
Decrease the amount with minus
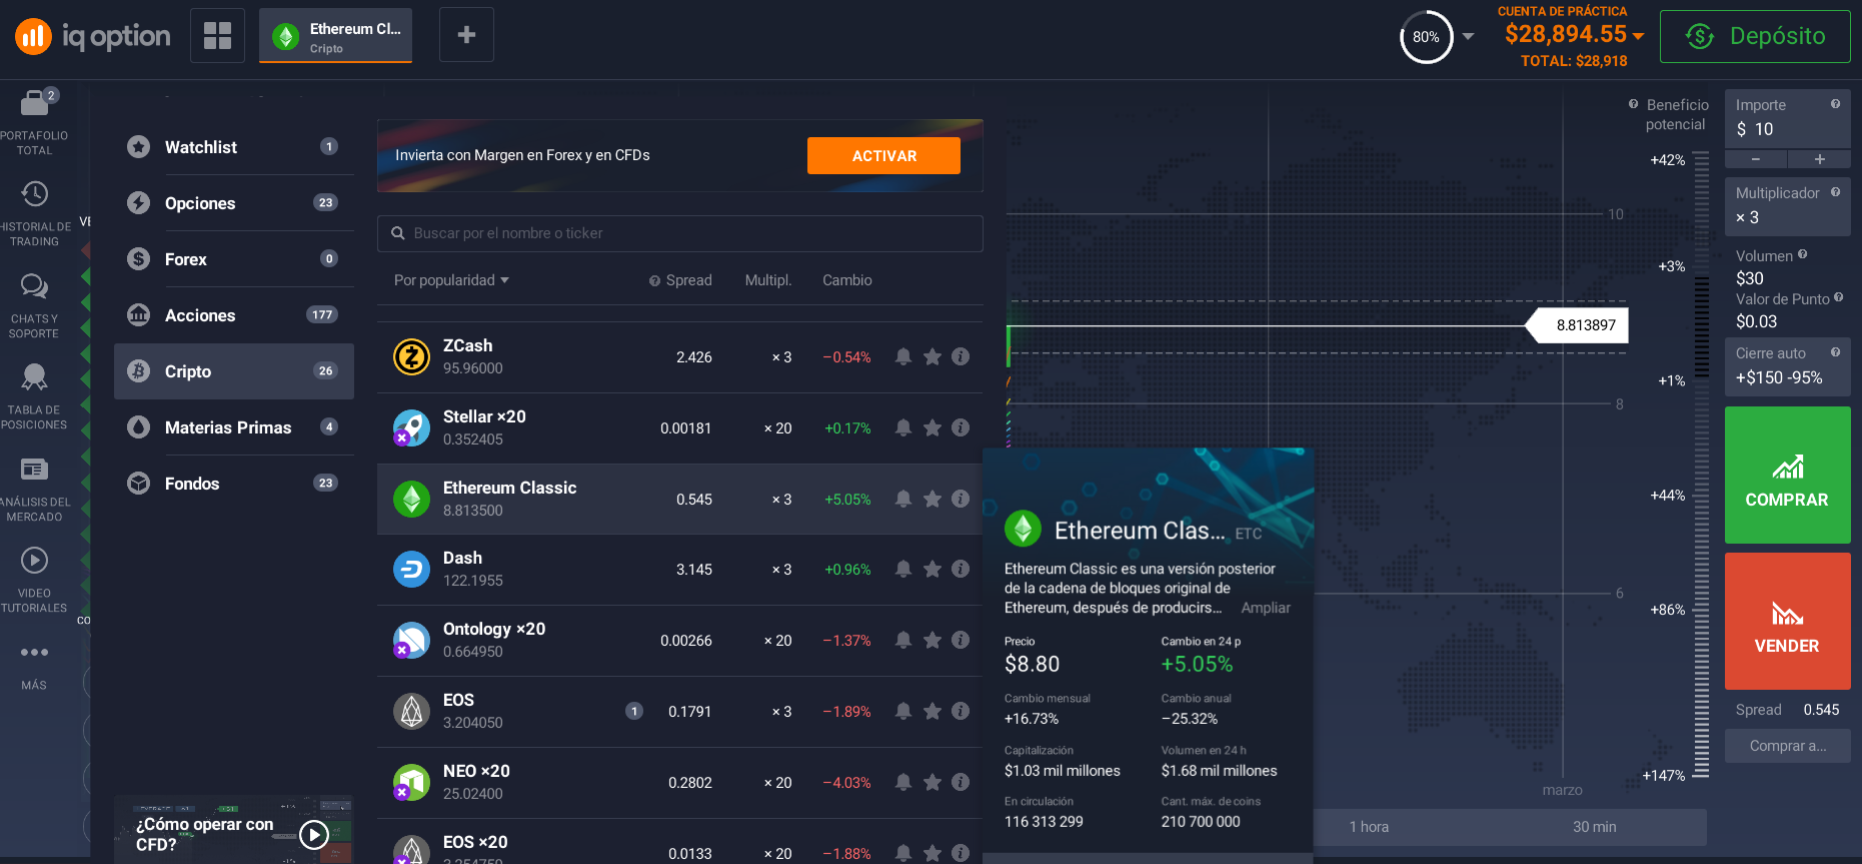point(1755,159)
